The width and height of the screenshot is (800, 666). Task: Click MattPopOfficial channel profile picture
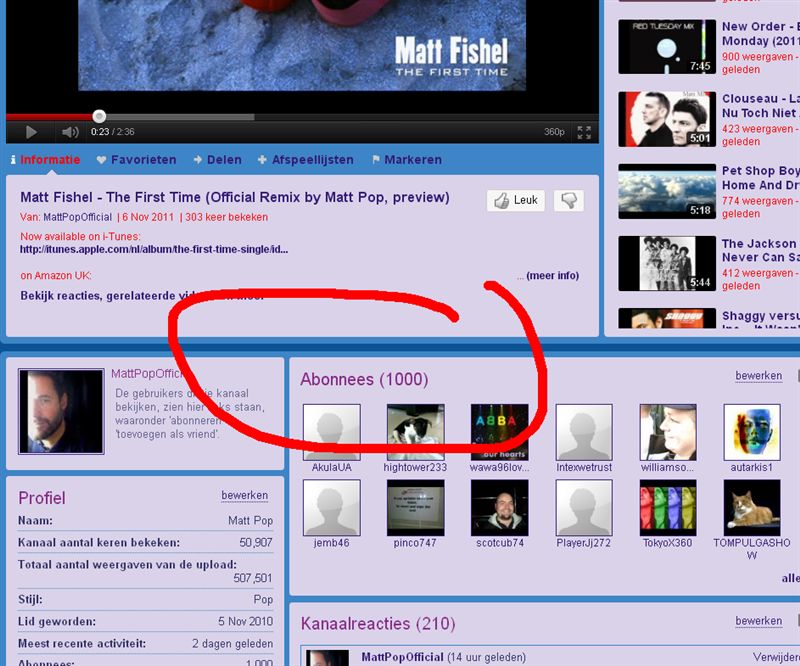point(61,411)
